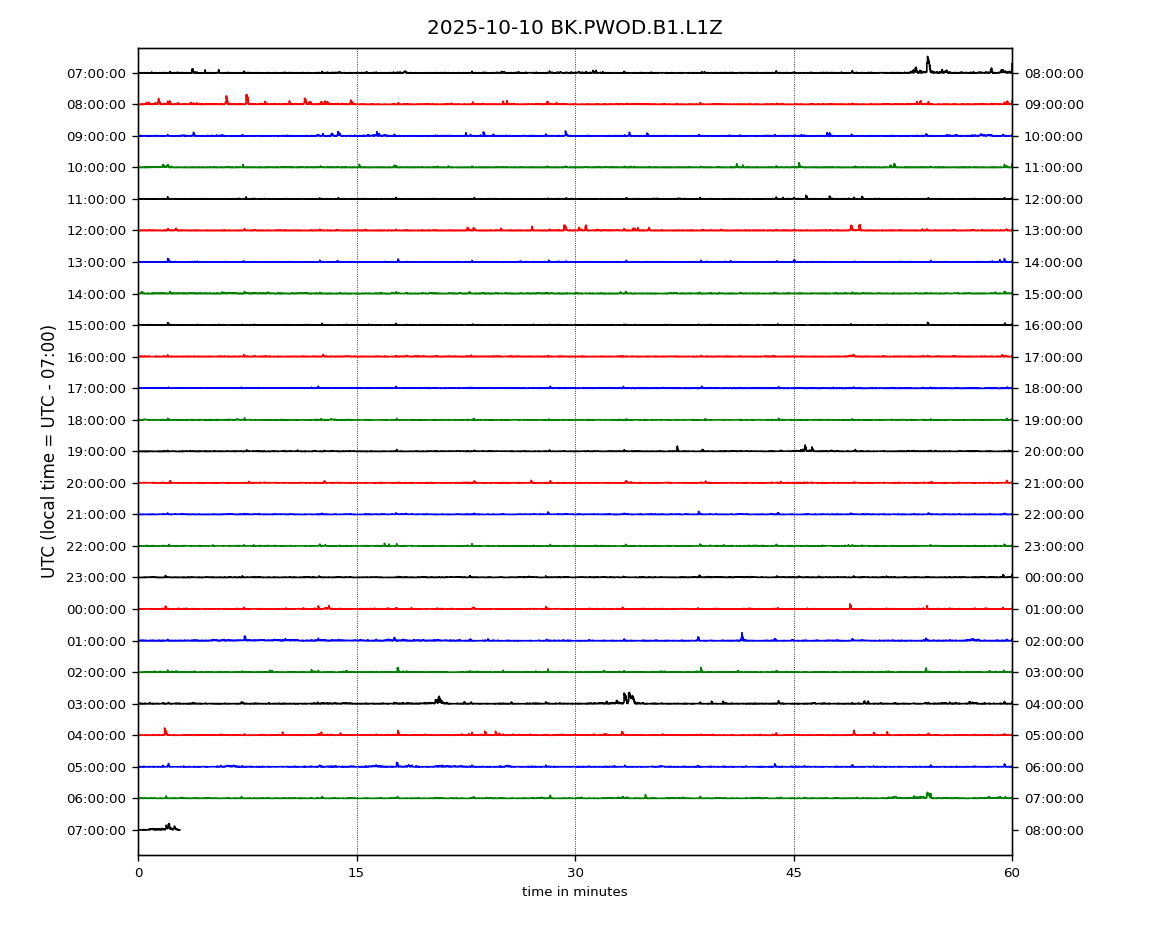Click the green bump near minute 54 on 06:00 trace
The image size is (1150, 950).
(928, 795)
